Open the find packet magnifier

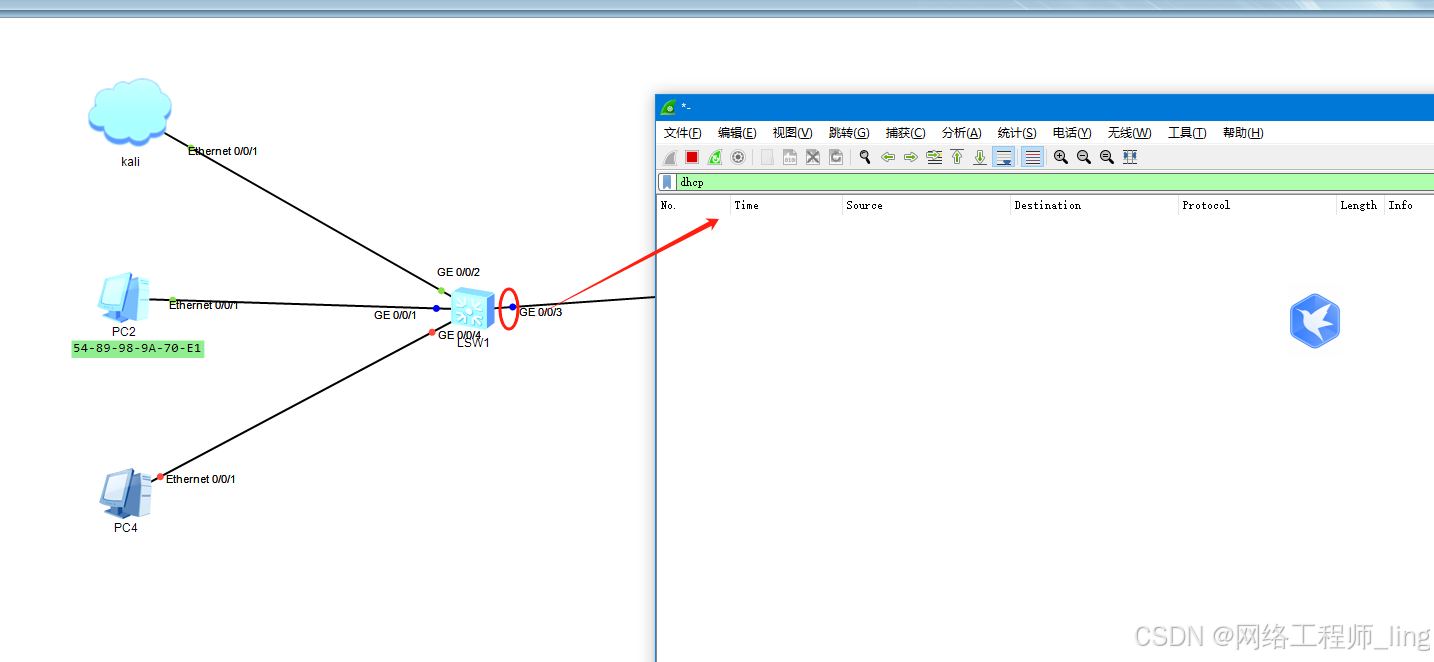pyautogui.click(x=865, y=157)
